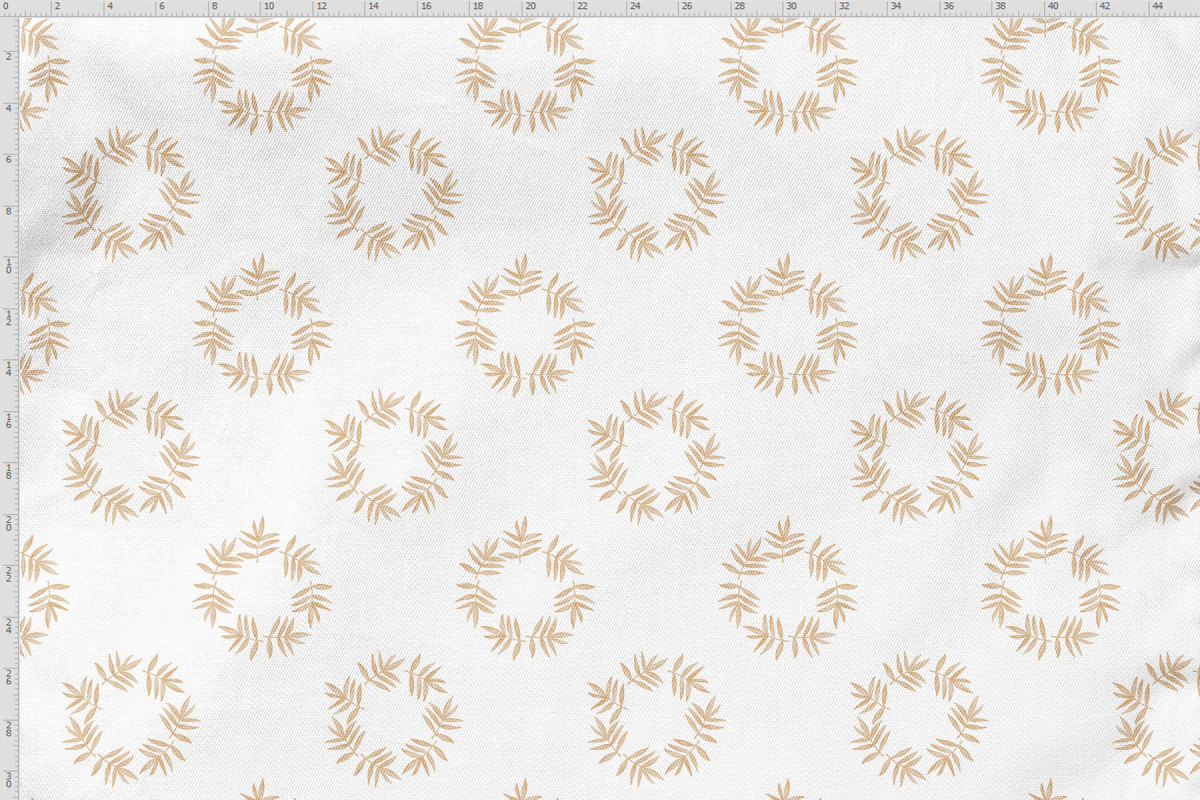The image size is (1200, 800).
Task: Click the 40 label on the top ruler
Action: (1053, 6)
